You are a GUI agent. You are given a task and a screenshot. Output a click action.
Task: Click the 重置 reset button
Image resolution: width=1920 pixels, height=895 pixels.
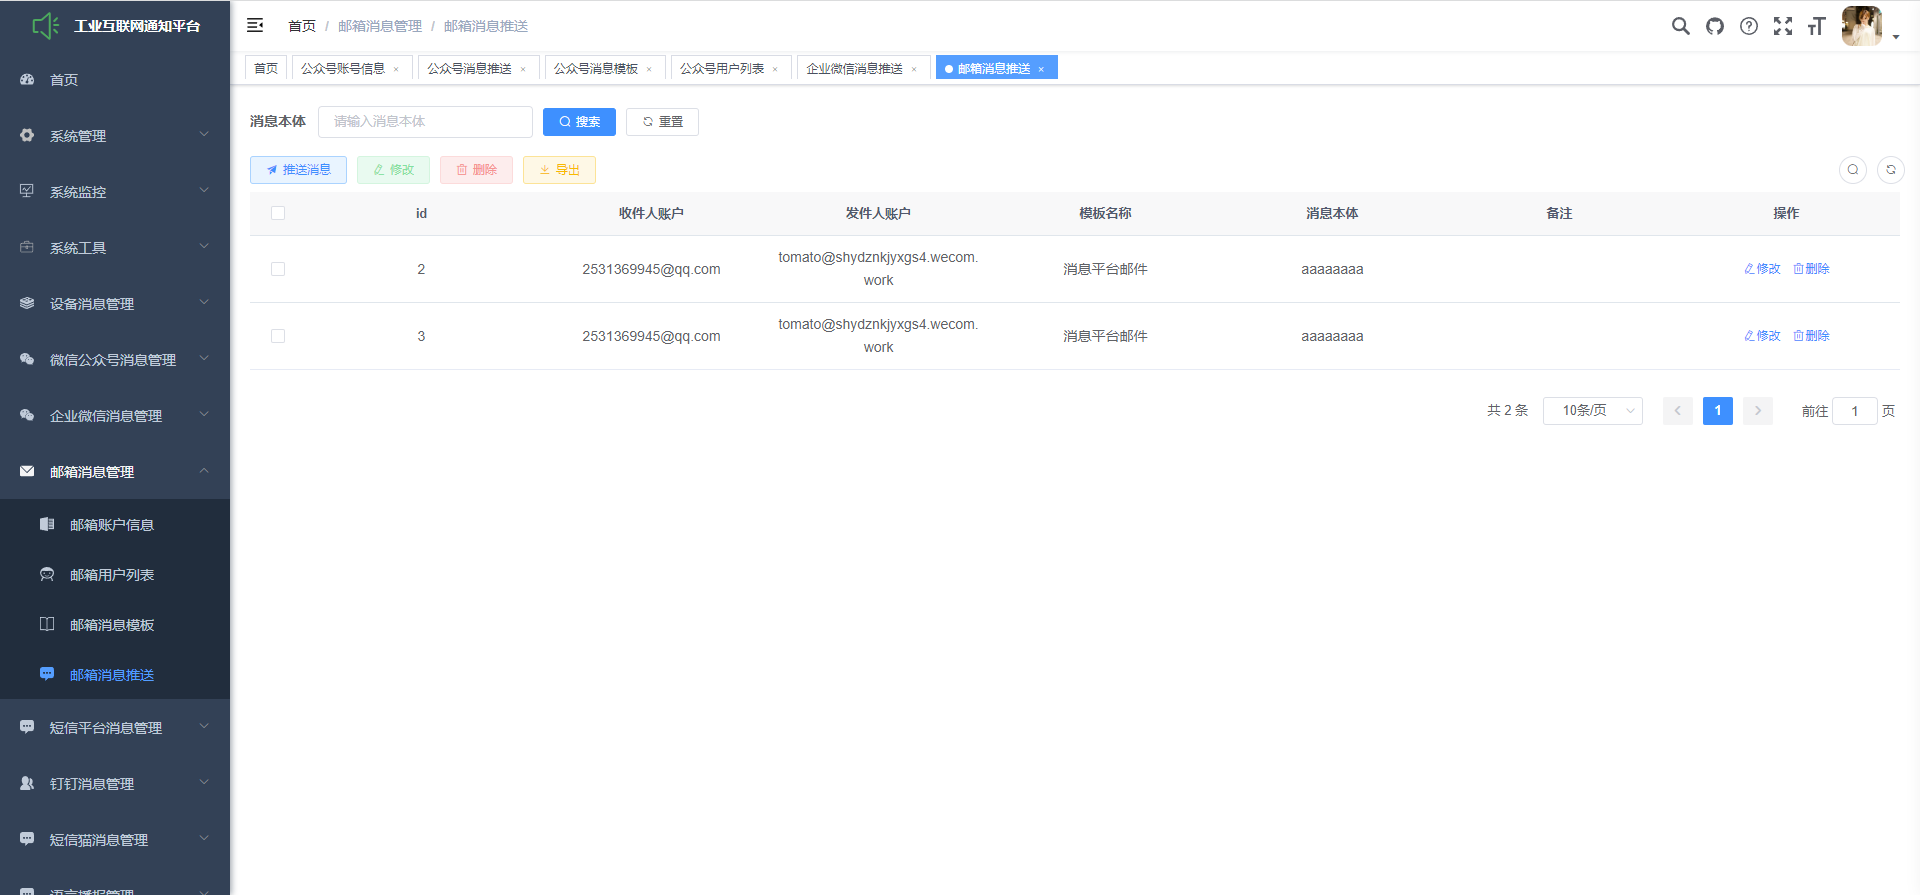pos(662,122)
